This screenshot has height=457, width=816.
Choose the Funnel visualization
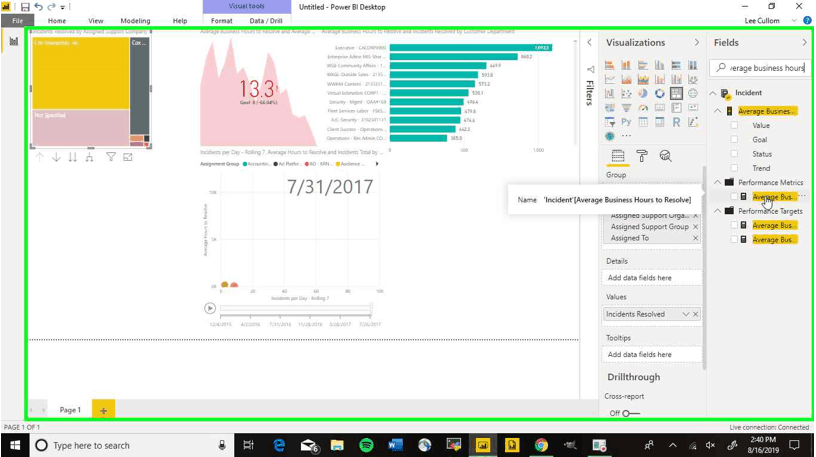(626, 108)
